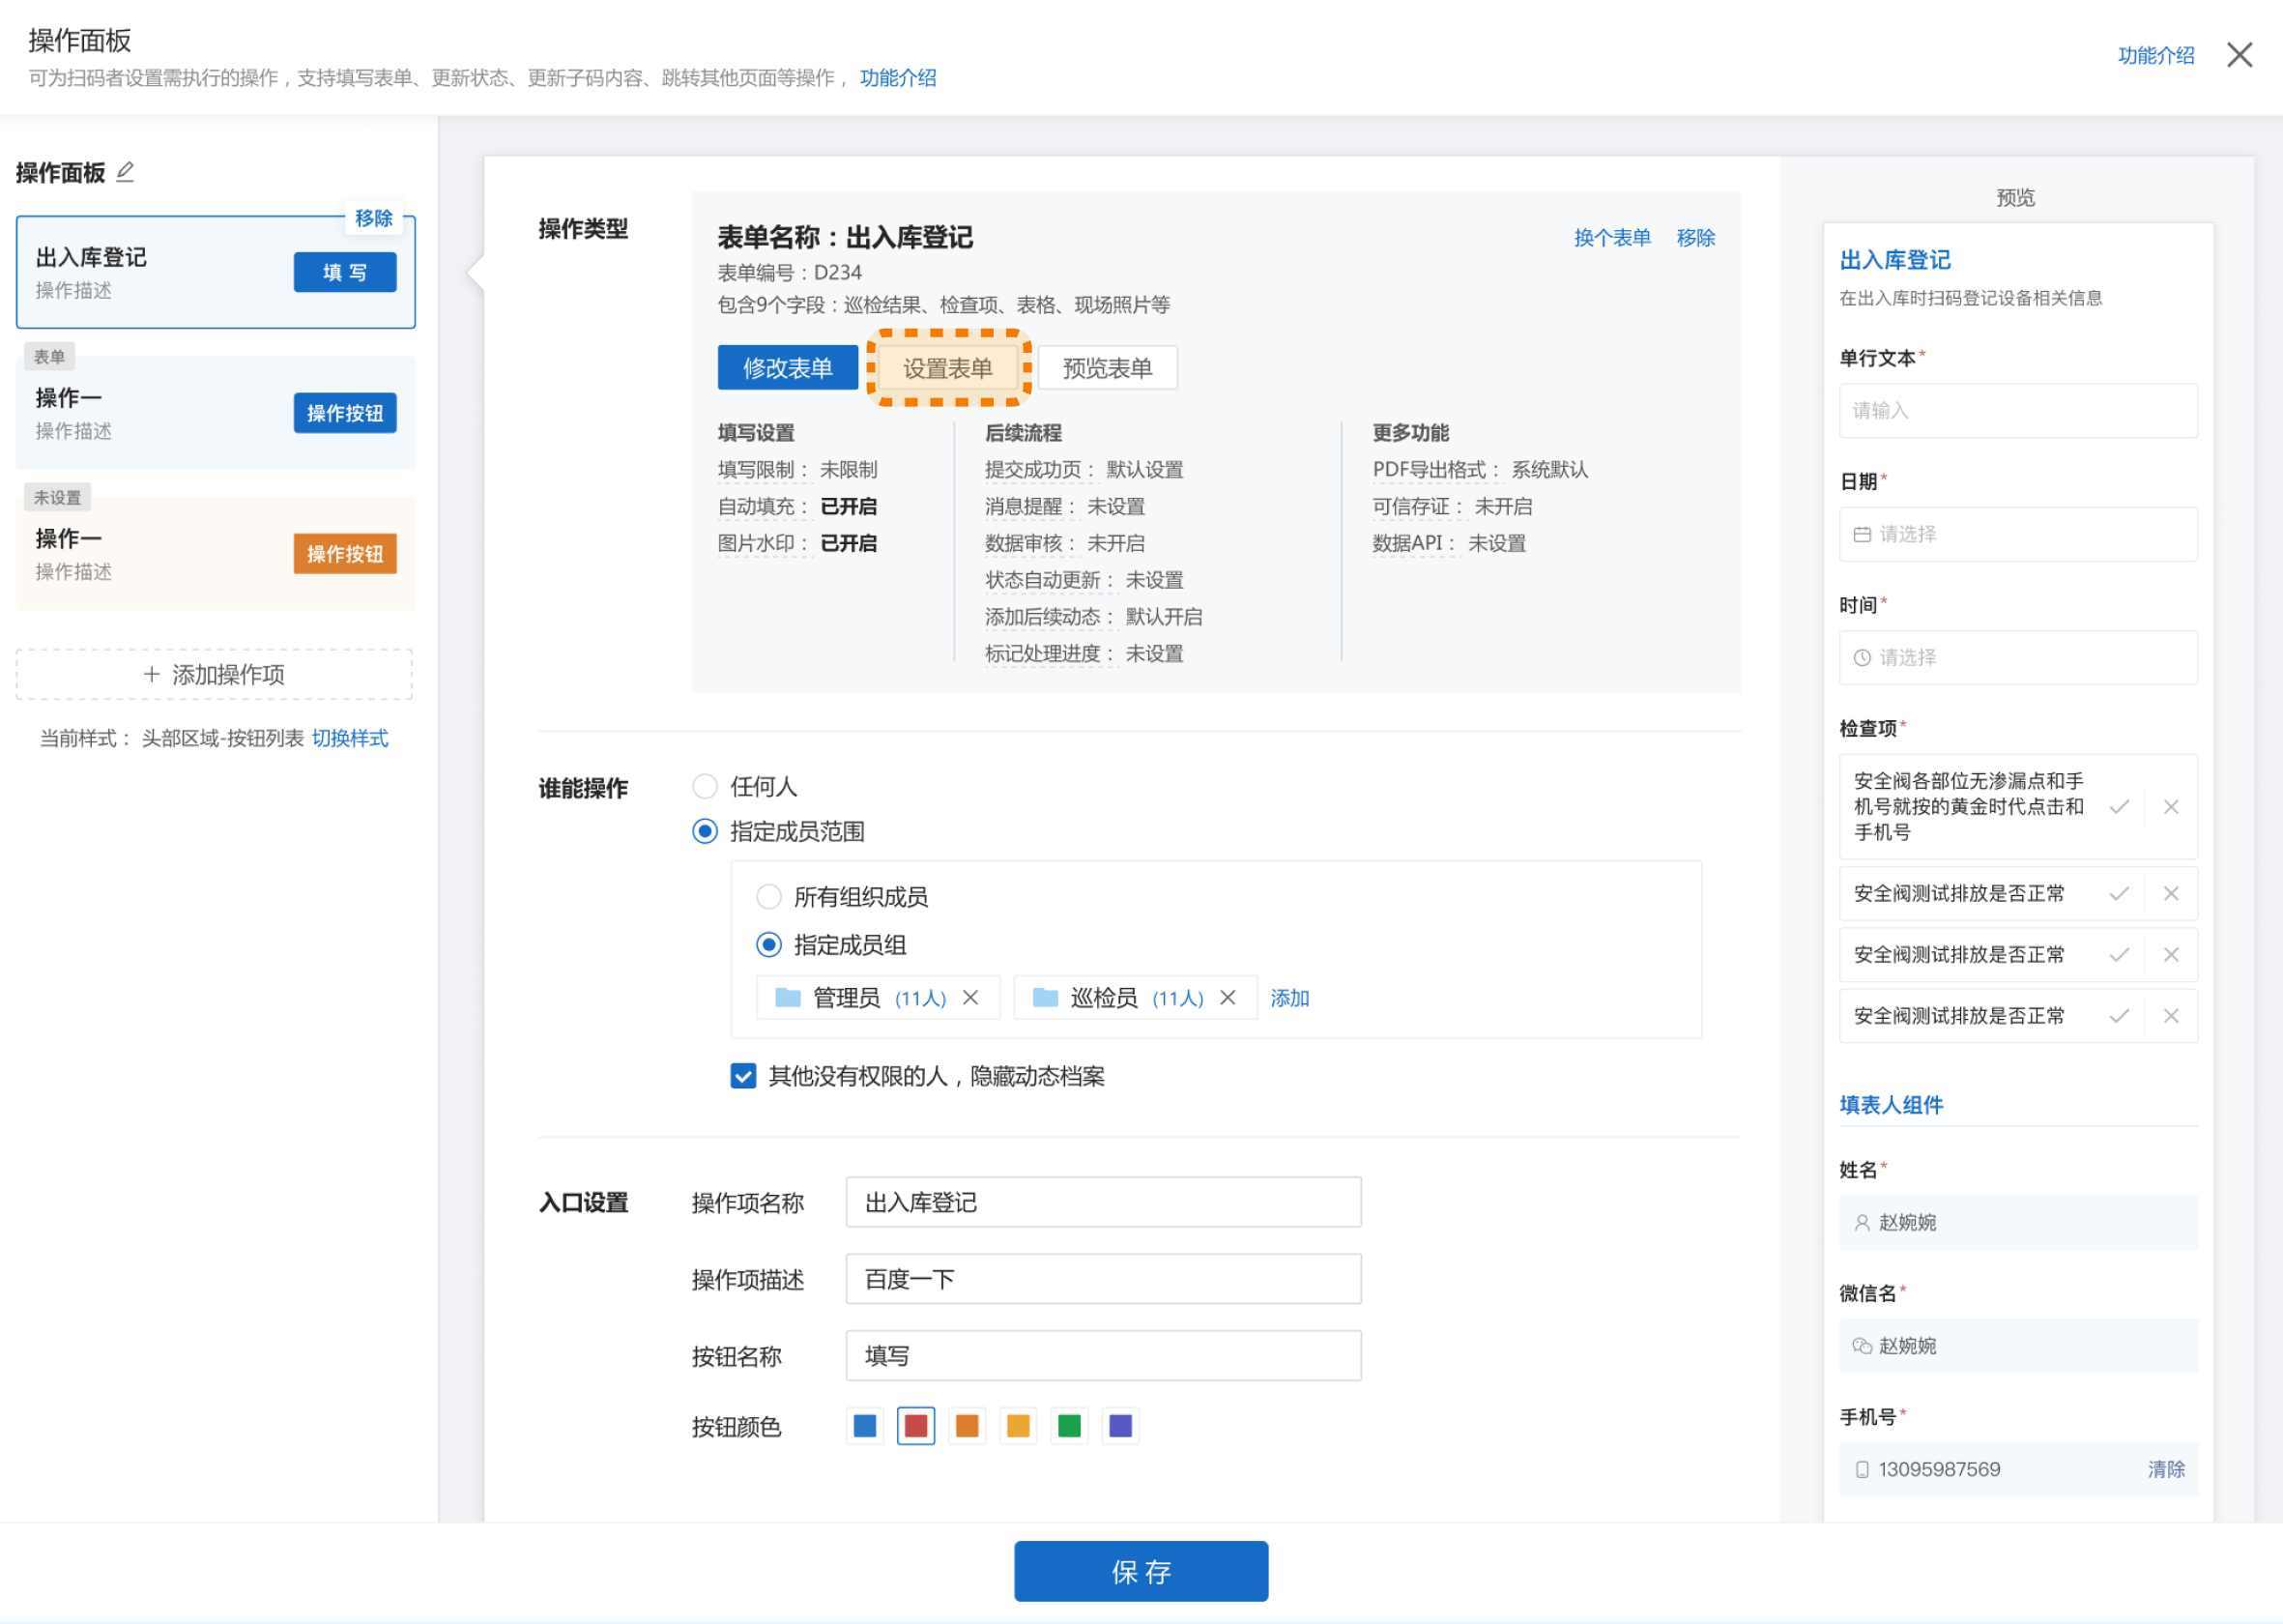This screenshot has width=2283, height=1624.
Task: Select the 任何人 radio option
Action: 705,786
